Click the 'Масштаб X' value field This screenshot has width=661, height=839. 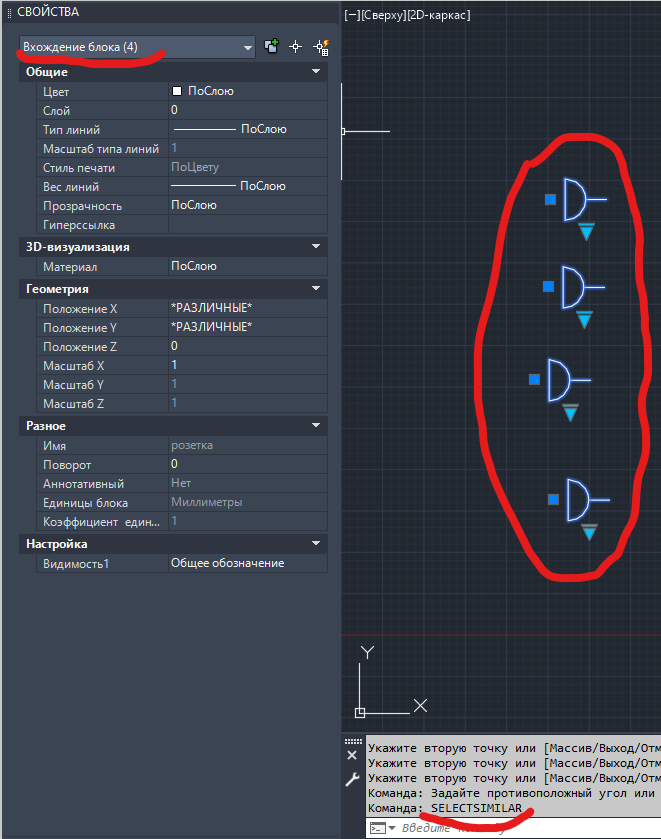248,365
